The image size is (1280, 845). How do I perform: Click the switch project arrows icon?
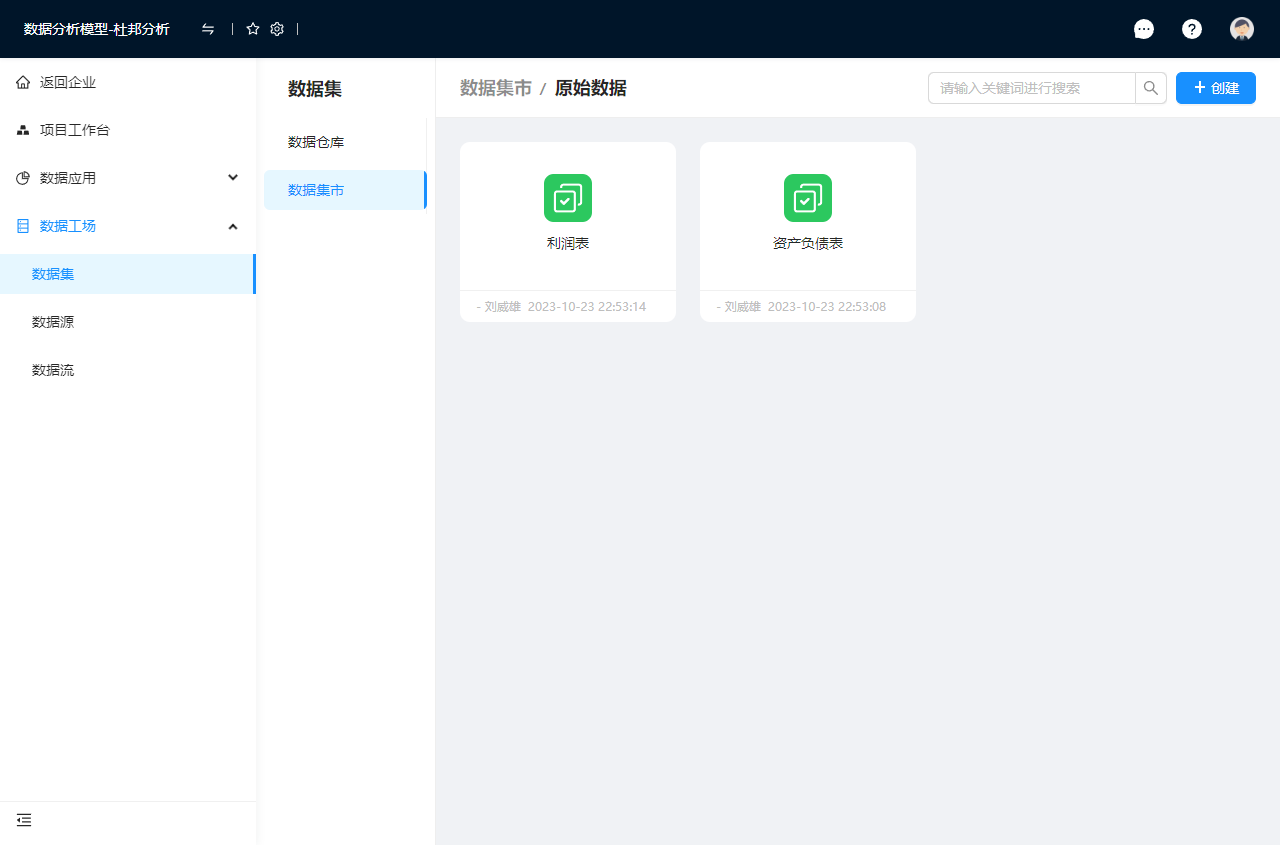click(x=208, y=29)
